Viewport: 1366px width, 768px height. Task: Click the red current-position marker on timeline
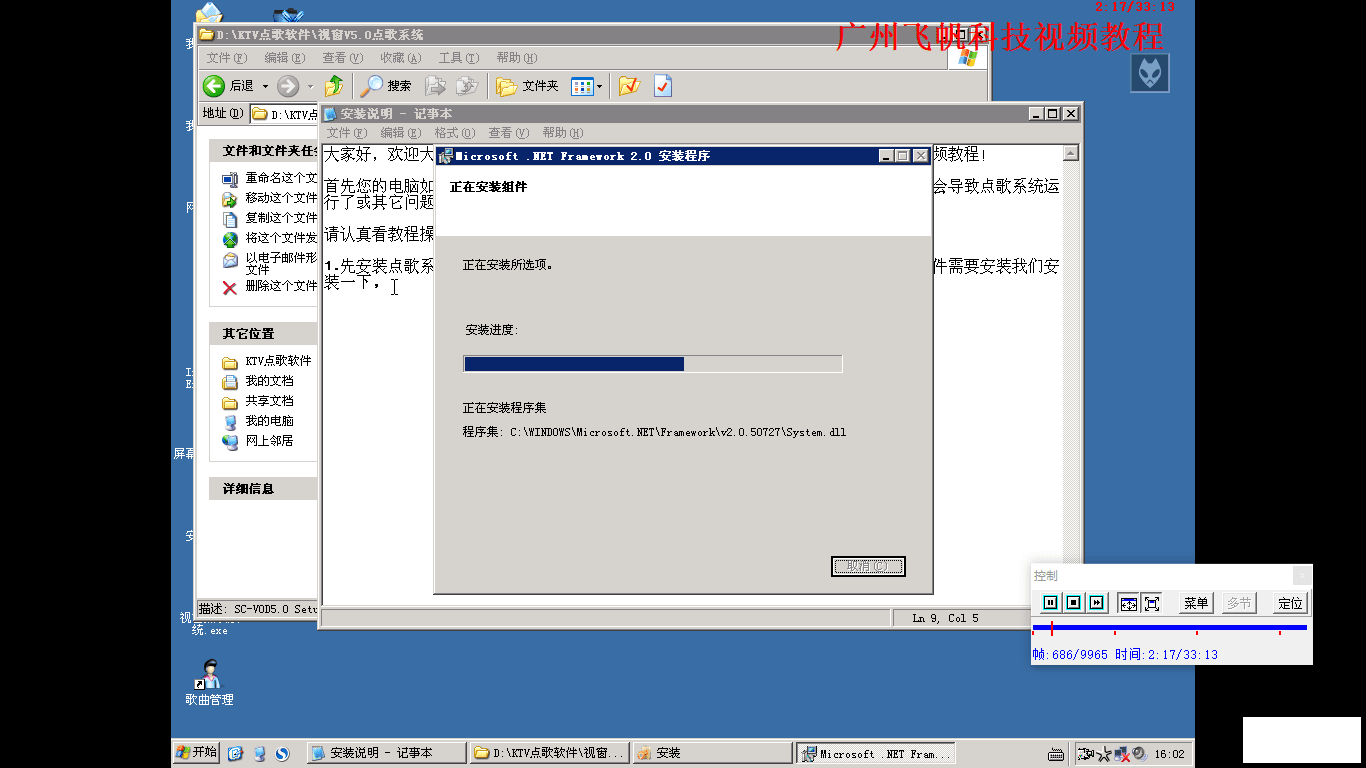pos(1051,628)
